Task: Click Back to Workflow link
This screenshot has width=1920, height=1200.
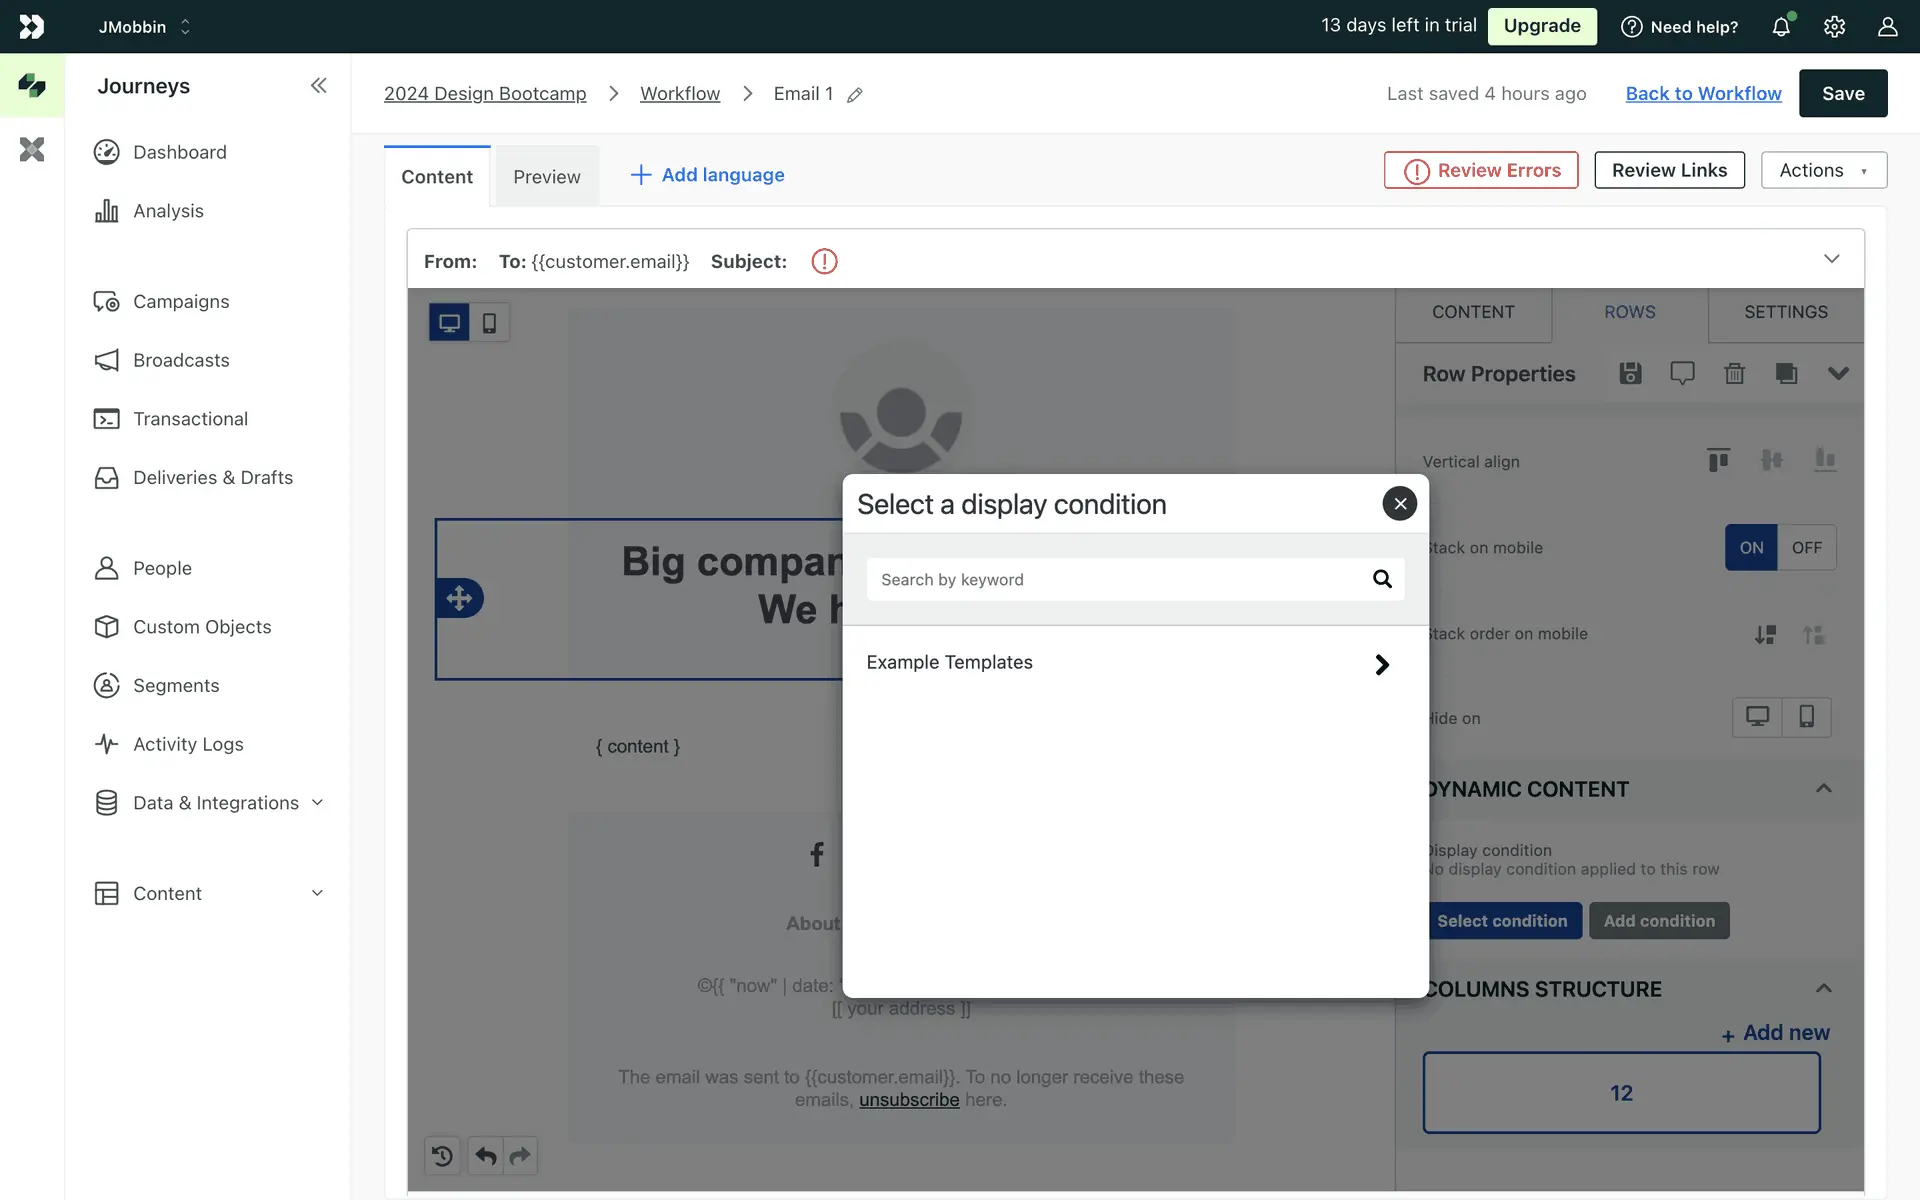Action: (x=1703, y=94)
